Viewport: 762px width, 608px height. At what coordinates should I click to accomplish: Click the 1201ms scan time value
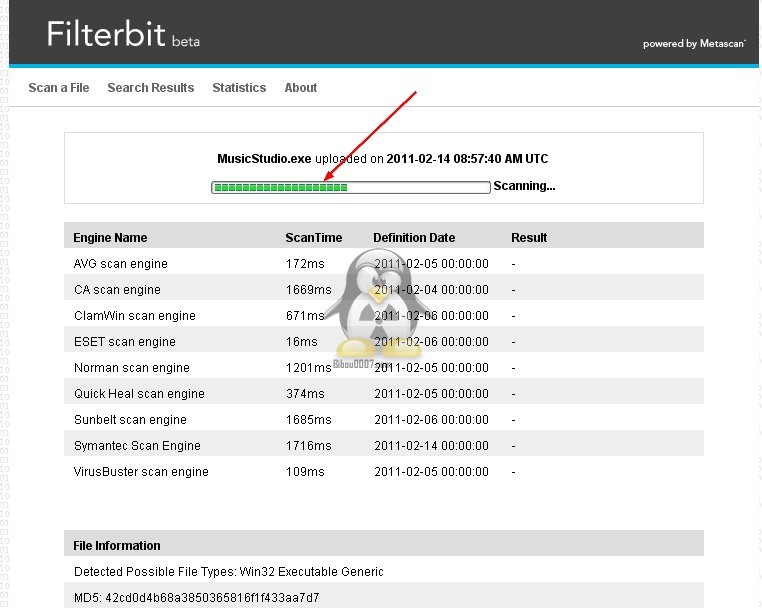point(309,368)
